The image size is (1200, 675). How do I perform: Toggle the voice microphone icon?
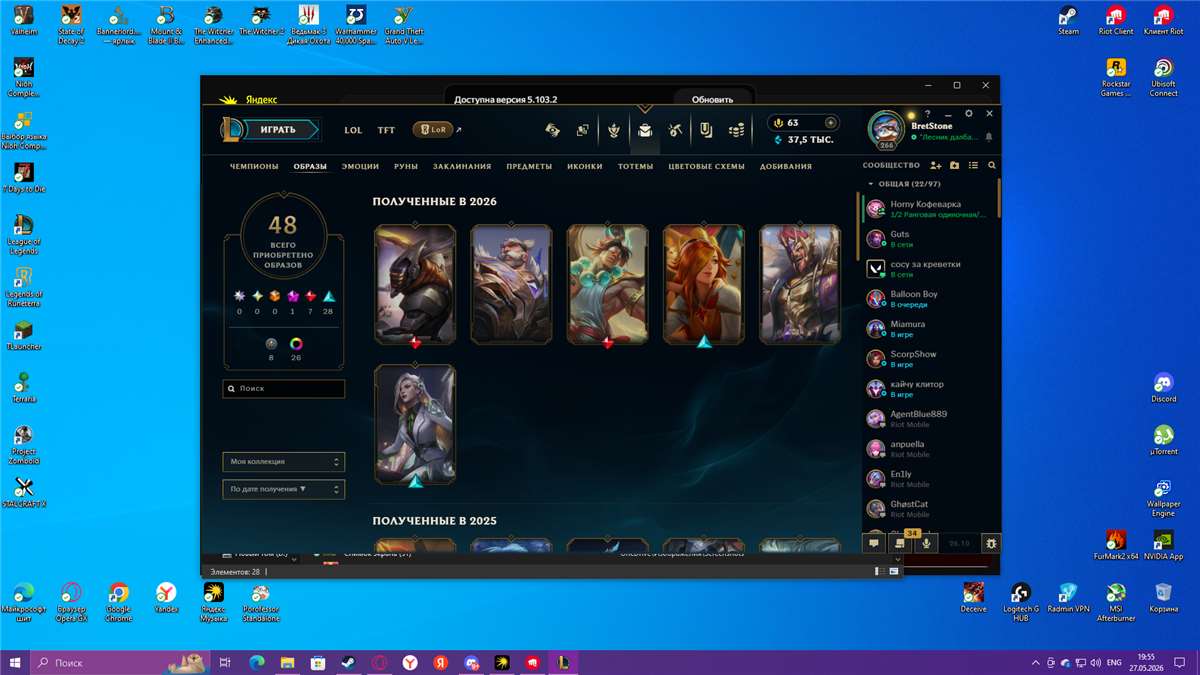[927, 543]
